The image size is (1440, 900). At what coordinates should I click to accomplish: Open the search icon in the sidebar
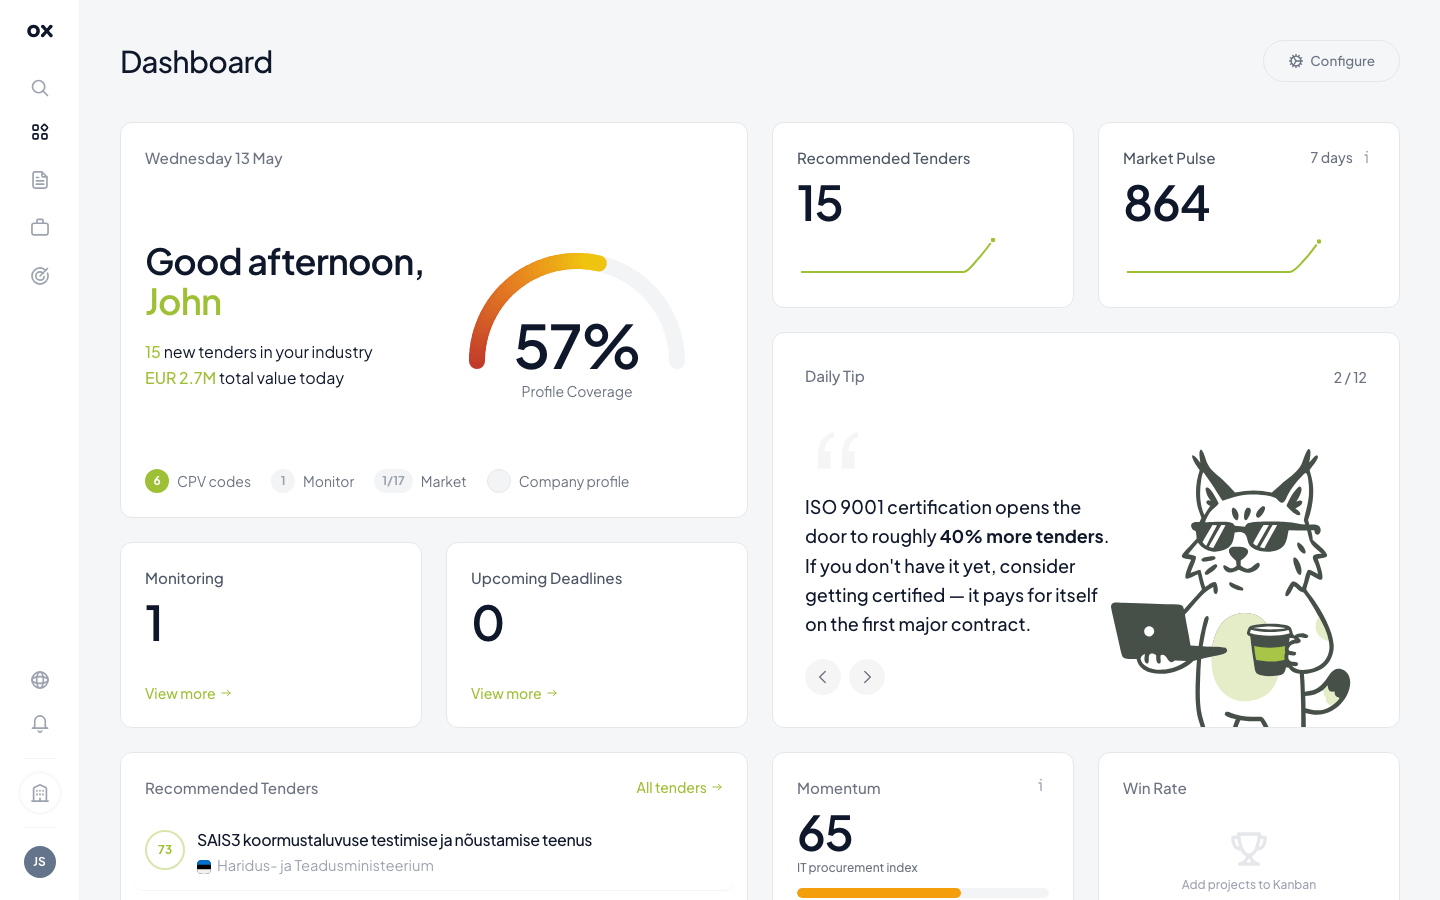coord(40,88)
